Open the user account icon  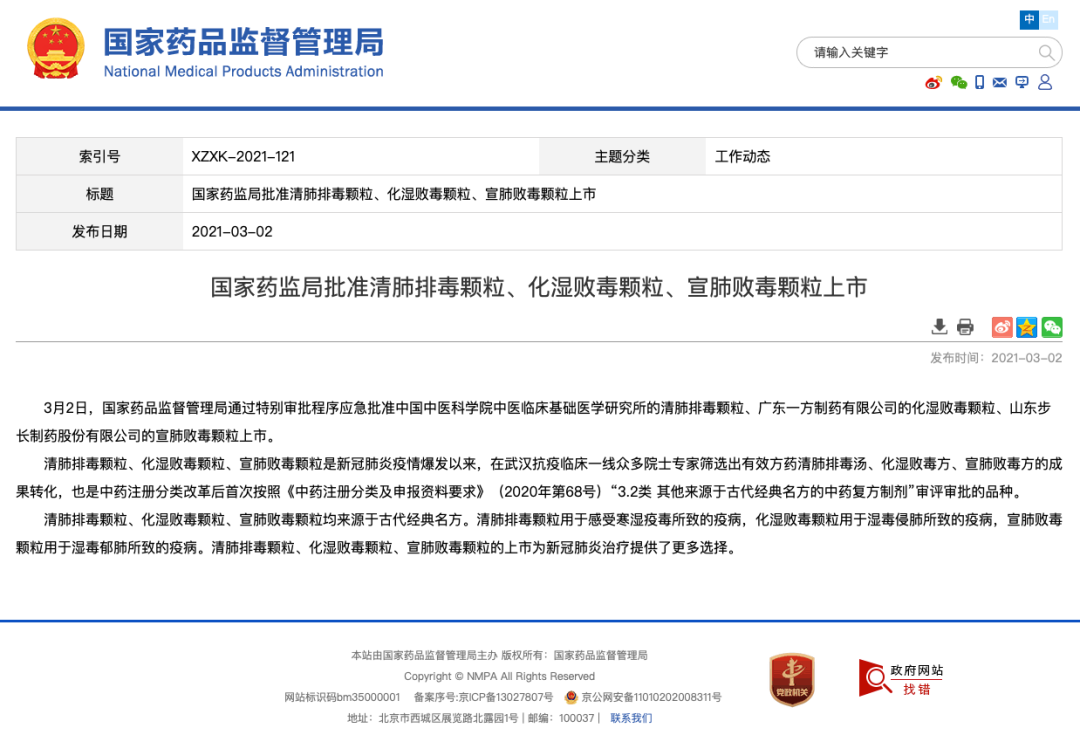[1045, 82]
